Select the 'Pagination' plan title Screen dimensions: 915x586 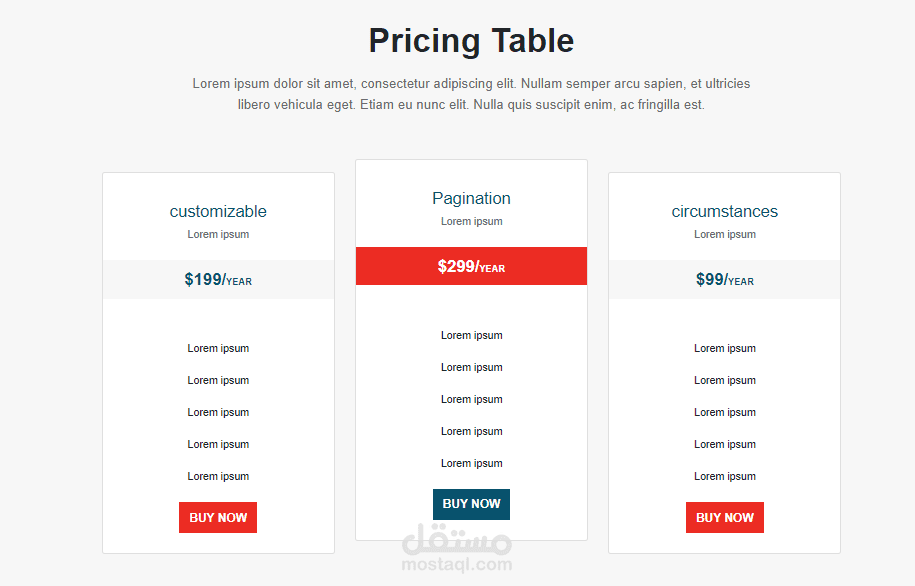point(471,198)
